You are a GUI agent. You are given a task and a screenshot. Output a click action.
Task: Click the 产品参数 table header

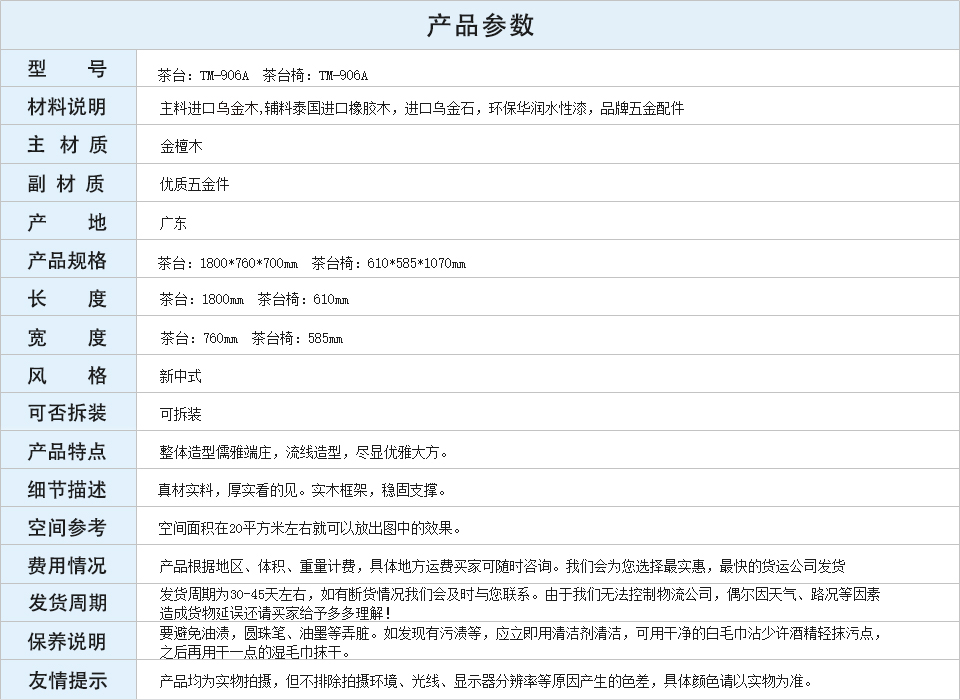click(480, 25)
